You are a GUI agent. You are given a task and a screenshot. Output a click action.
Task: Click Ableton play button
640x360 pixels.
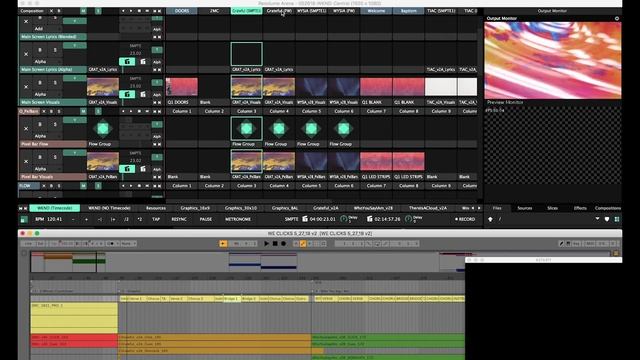(x=266, y=244)
